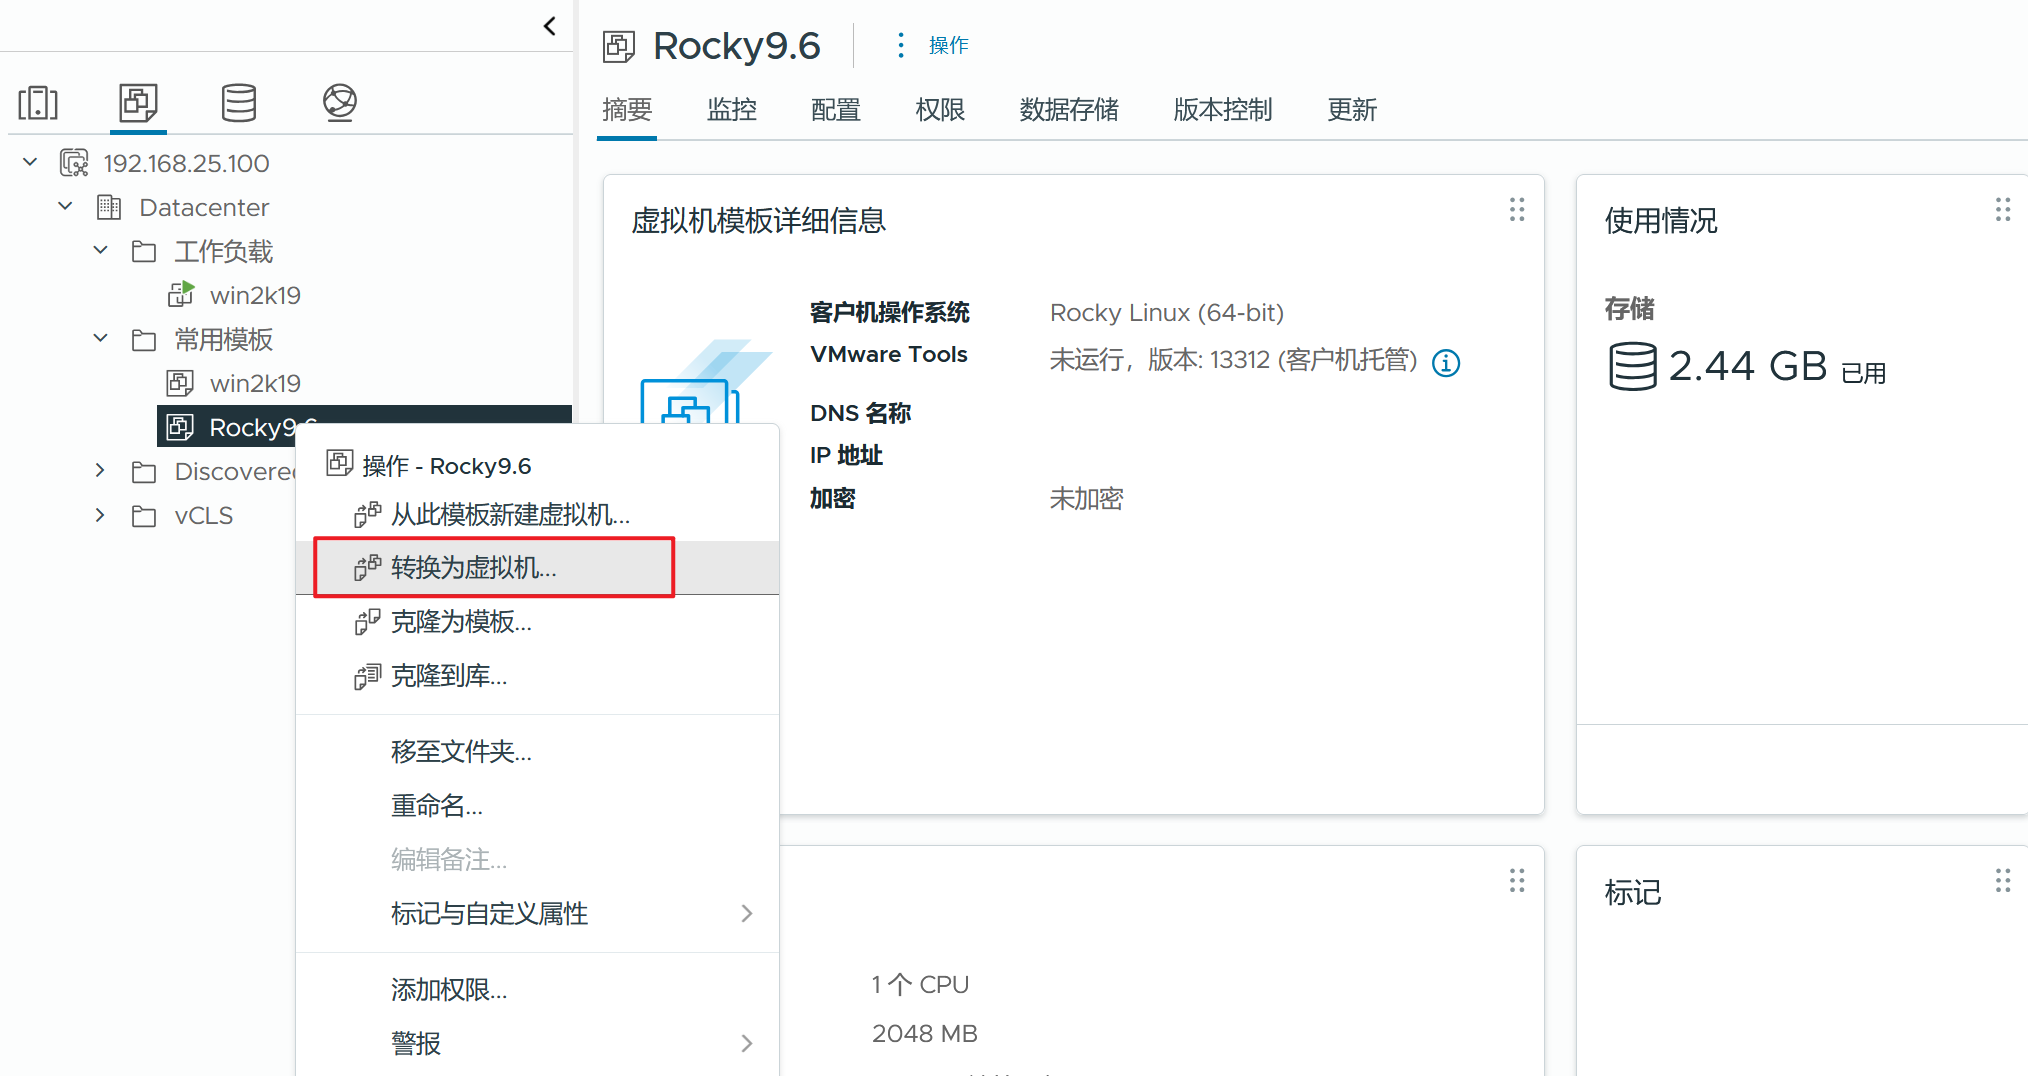Open the Storage inventory view icon
2028x1076 pixels.
coord(239,102)
